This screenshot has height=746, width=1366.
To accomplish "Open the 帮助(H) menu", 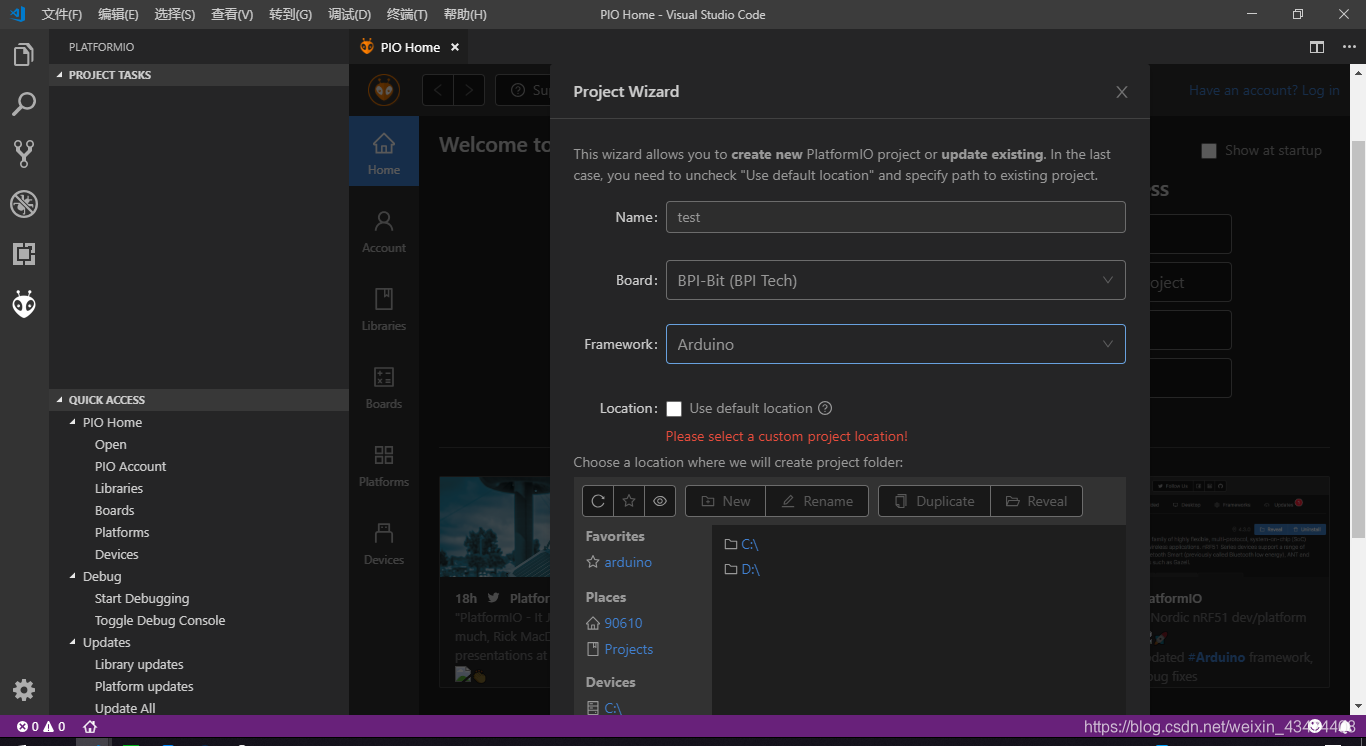I will click(x=465, y=15).
